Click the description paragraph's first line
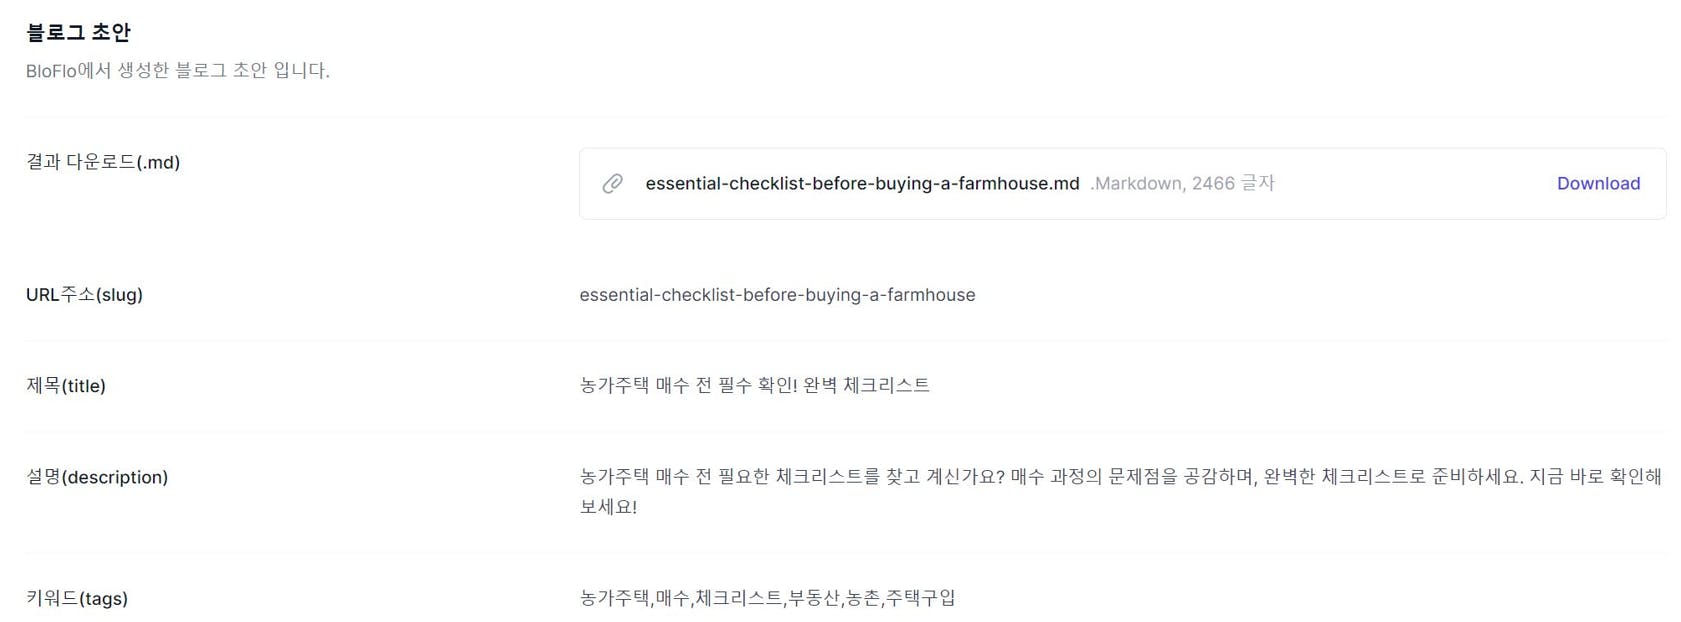The image size is (1681, 622). point(1120,476)
